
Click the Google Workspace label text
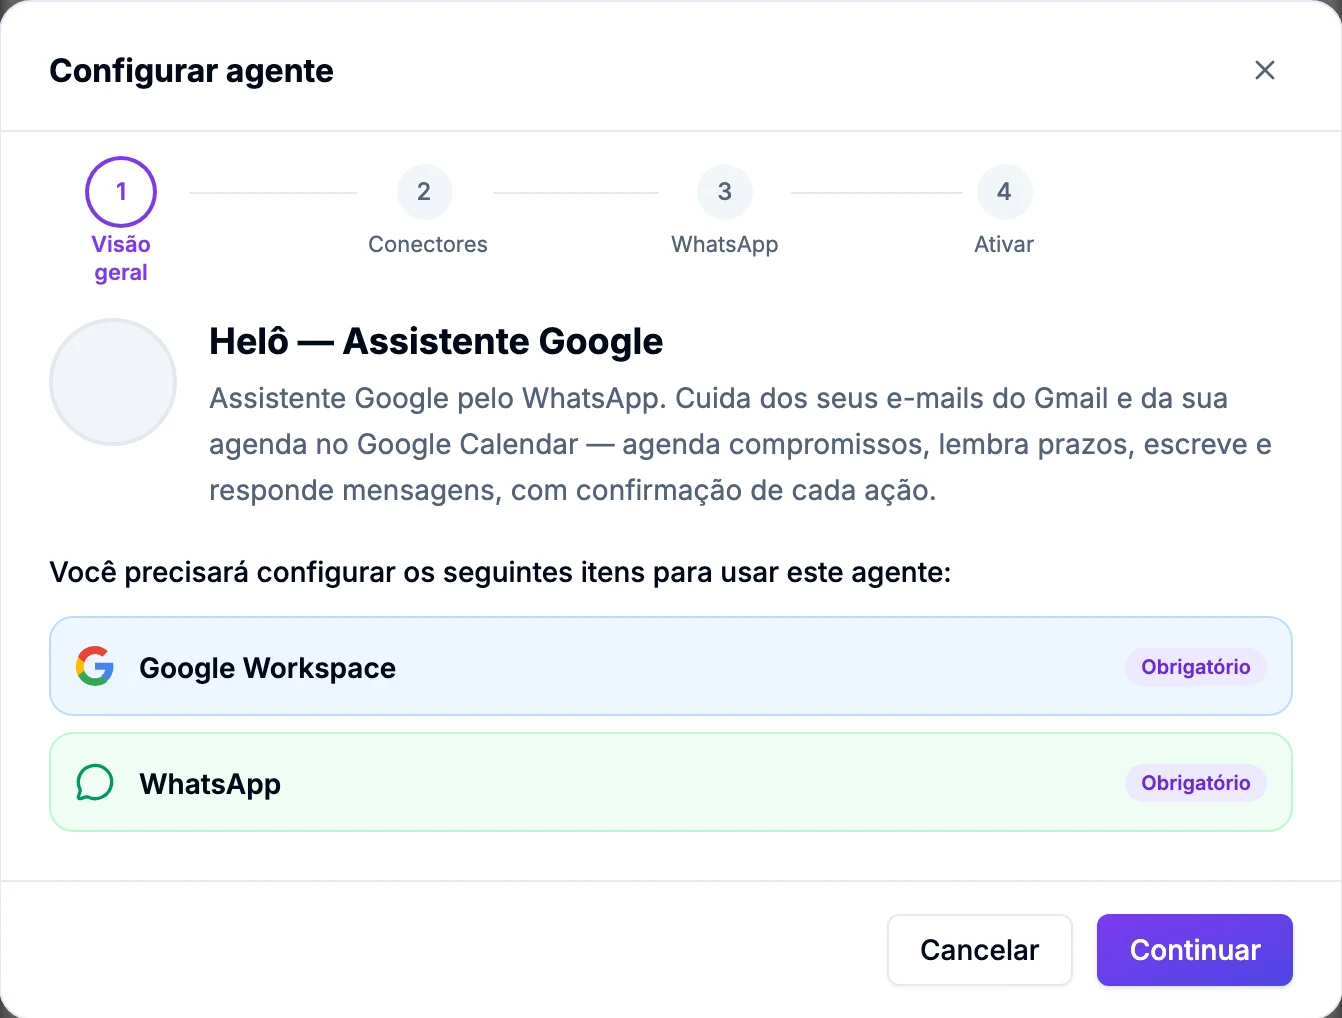(267, 668)
